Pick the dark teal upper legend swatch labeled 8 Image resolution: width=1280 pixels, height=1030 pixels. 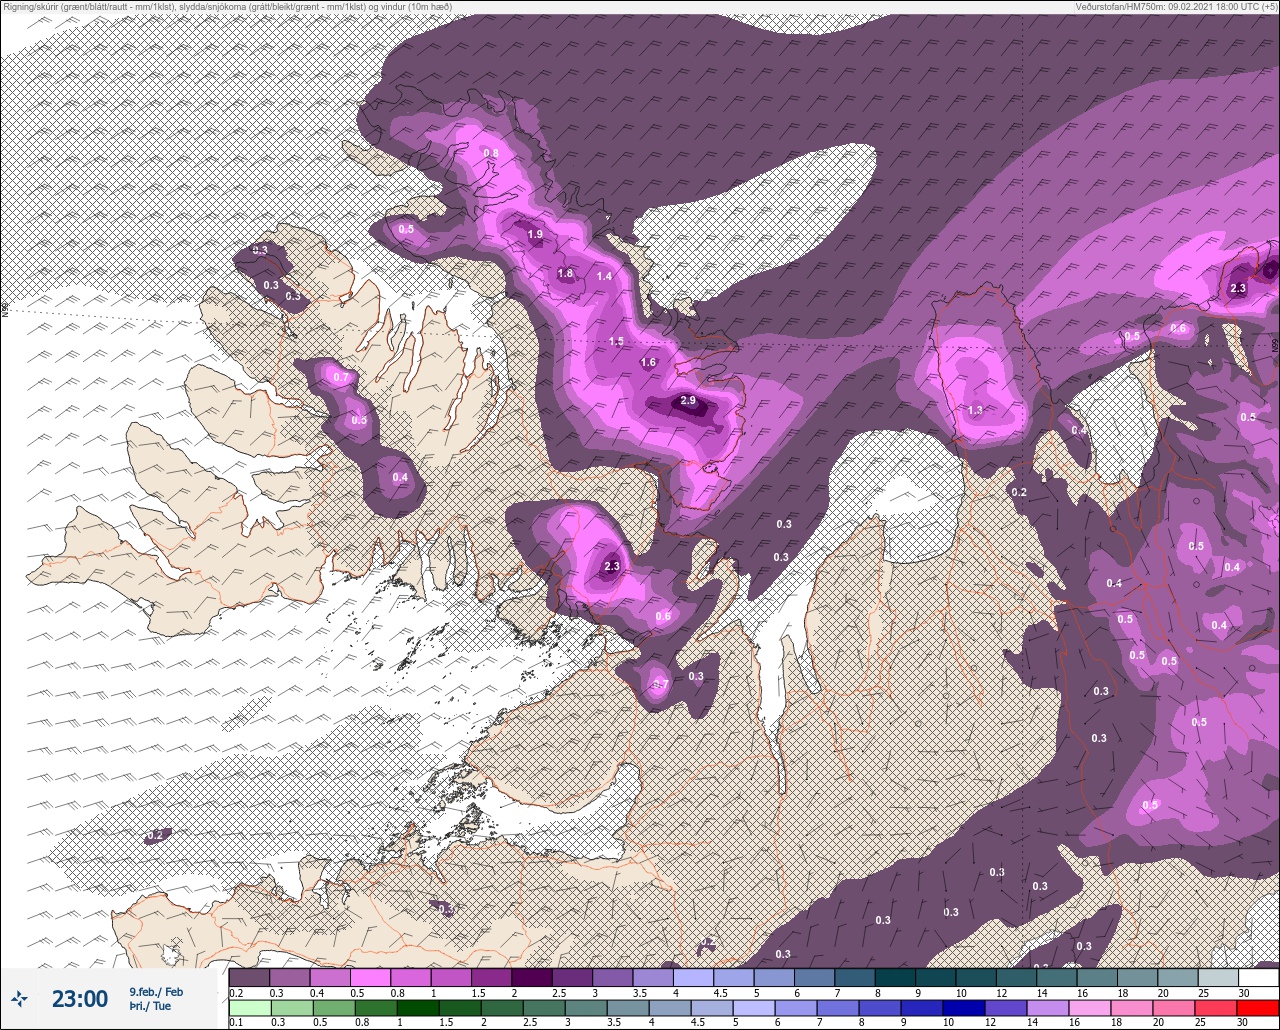[895, 977]
